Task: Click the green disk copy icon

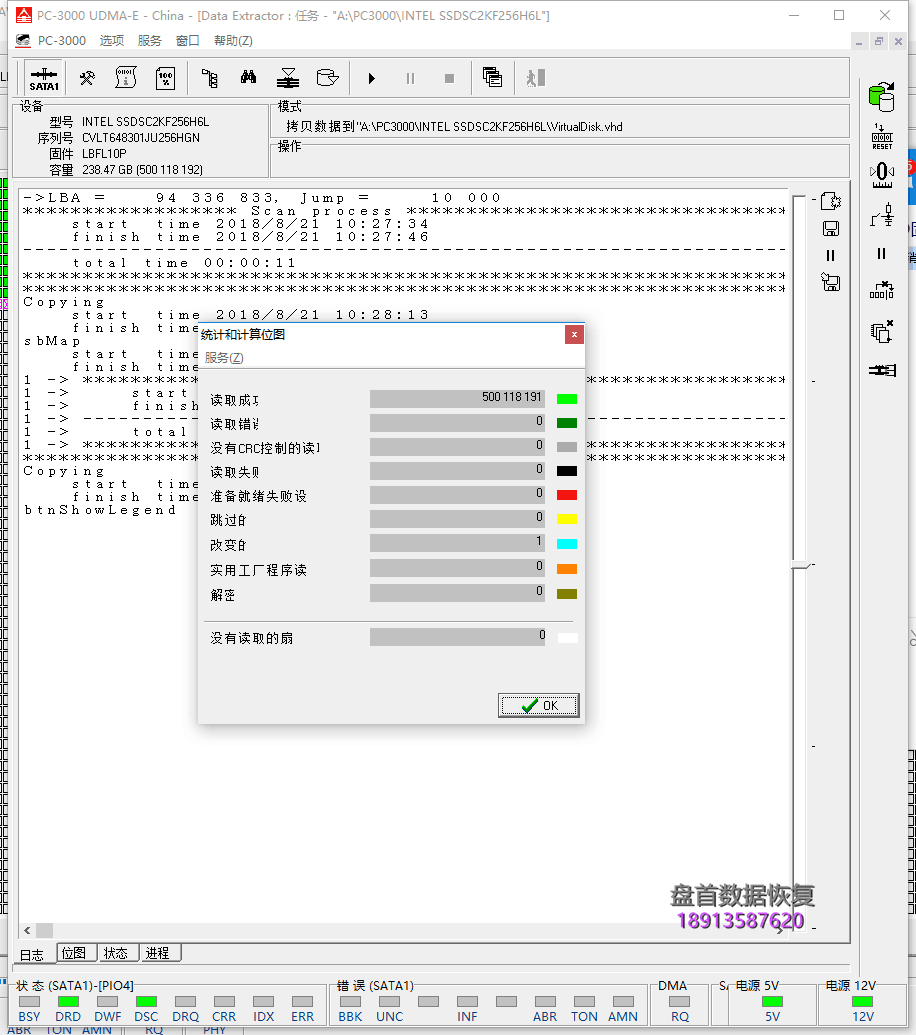Action: (881, 96)
